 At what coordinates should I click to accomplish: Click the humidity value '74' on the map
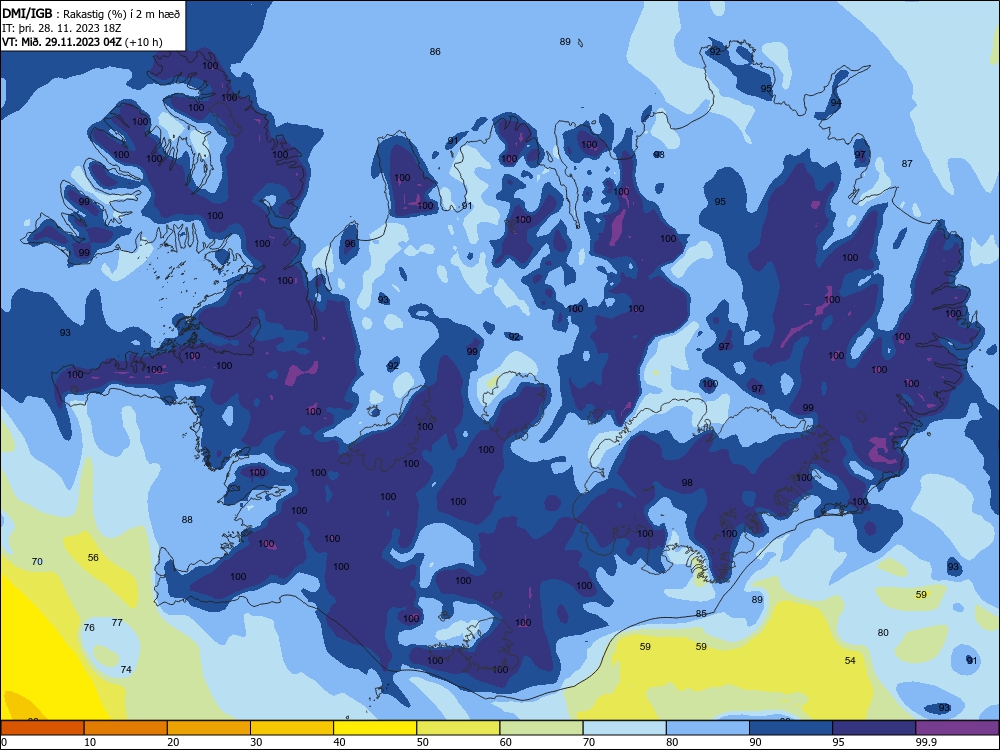(x=126, y=670)
